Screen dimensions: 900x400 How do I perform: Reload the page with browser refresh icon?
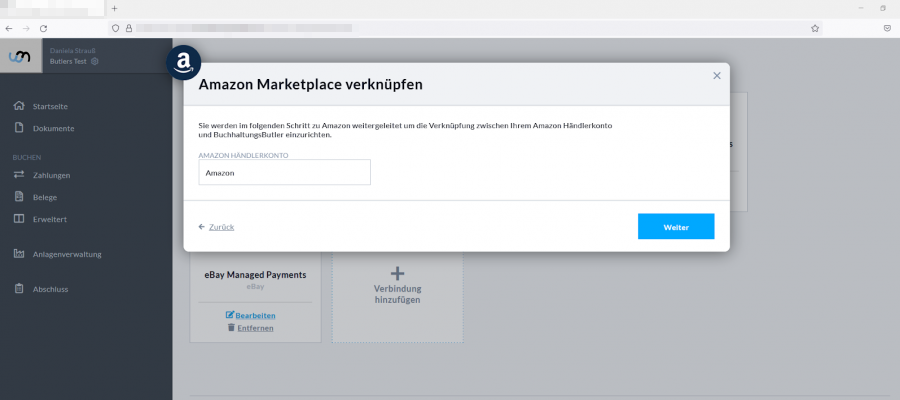click(x=43, y=29)
